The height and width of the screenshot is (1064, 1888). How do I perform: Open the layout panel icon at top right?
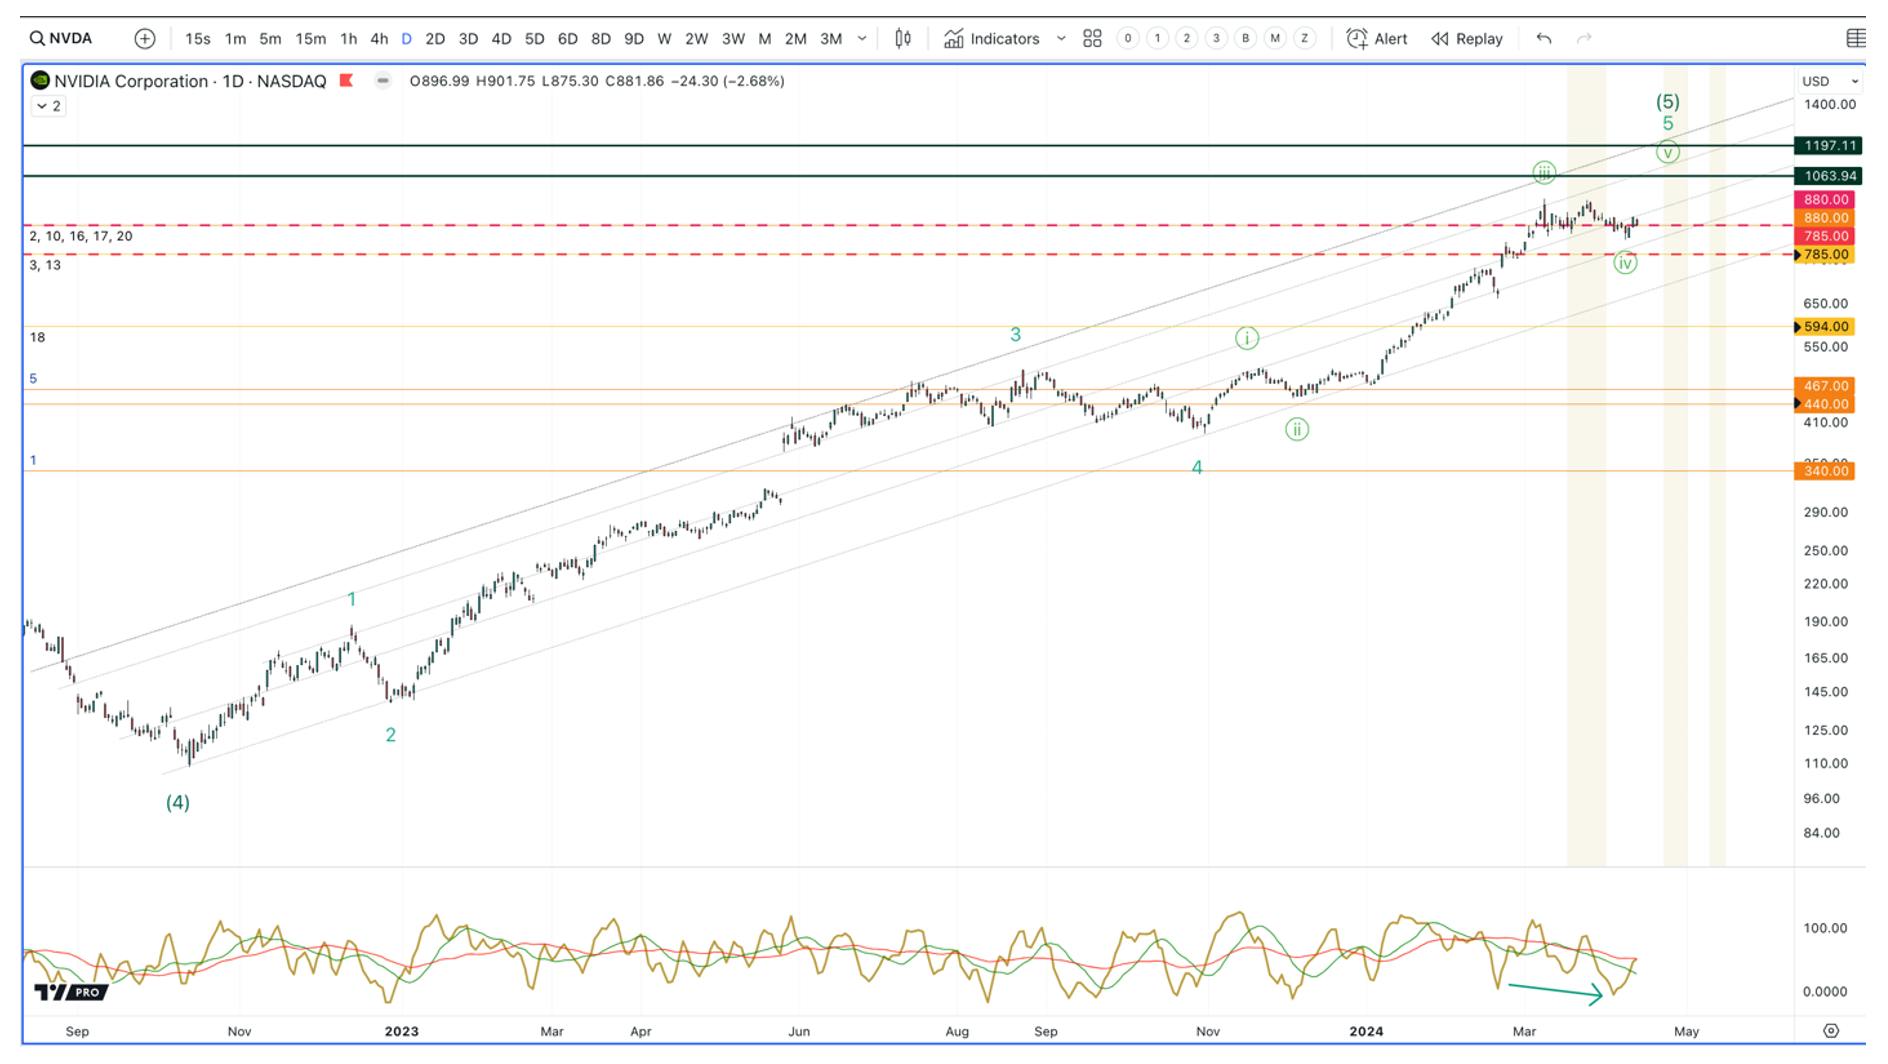1856,39
